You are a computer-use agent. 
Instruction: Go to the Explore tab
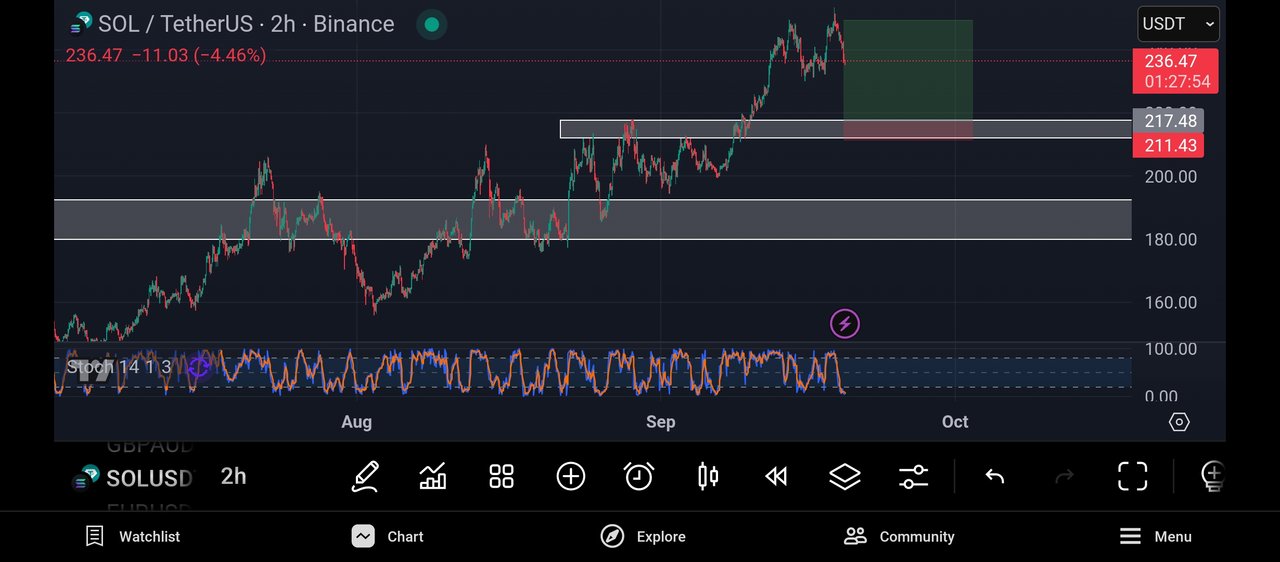tap(643, 536)
